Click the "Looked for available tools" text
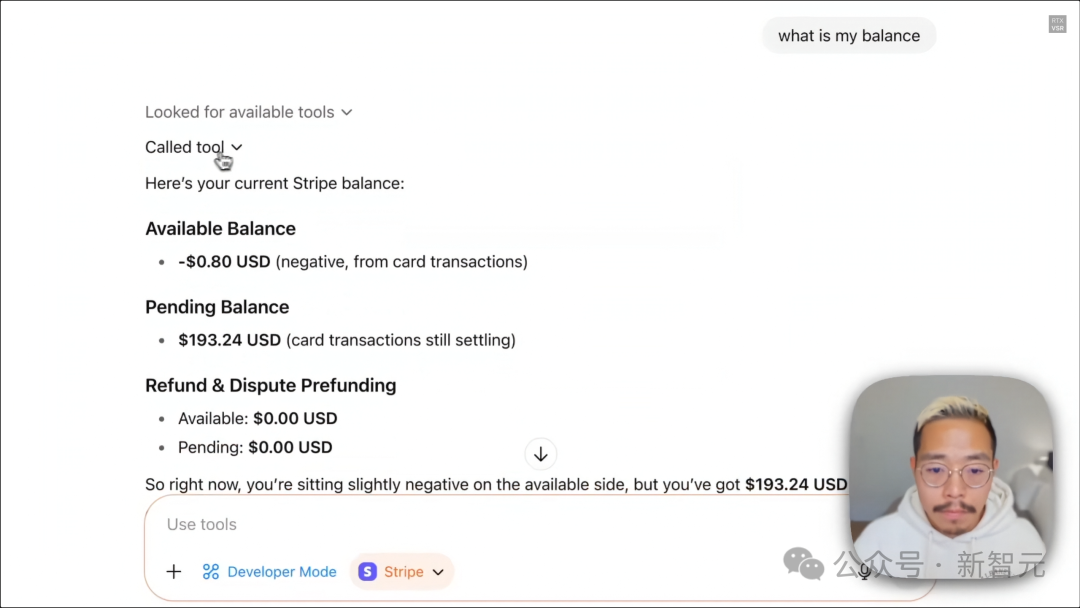The height and width of the screenshot is (608, 1080). [239, 112]
